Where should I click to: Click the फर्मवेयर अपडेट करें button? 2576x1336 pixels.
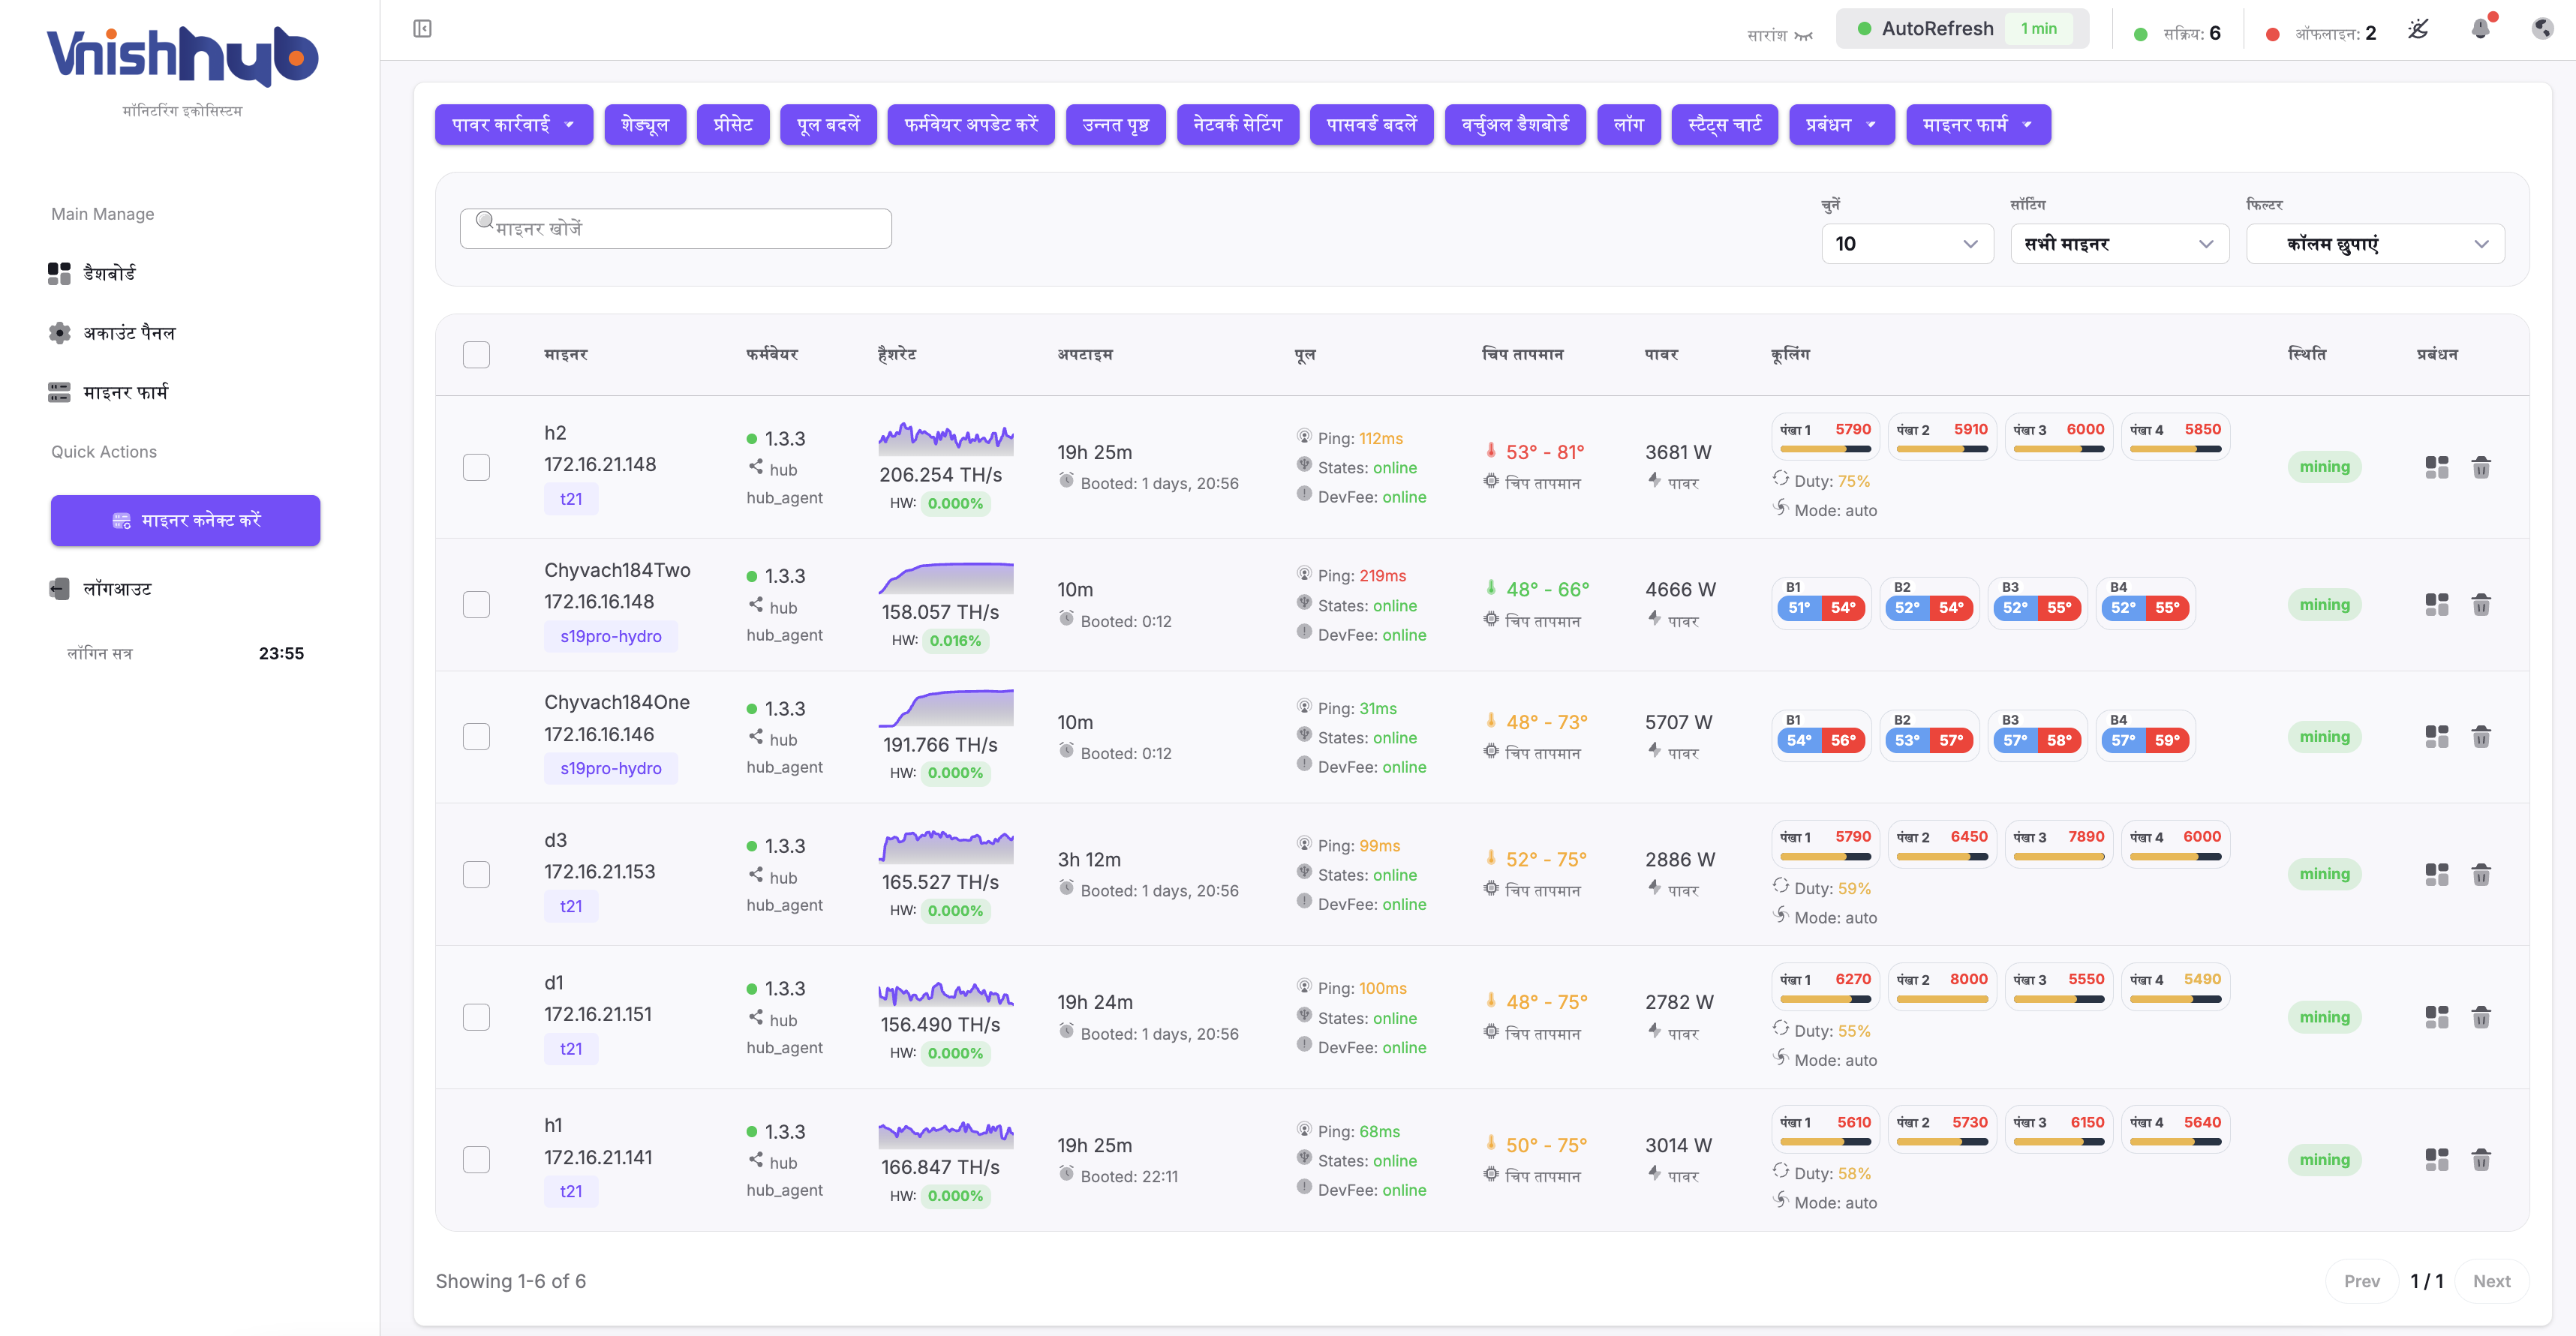click(970, 125)
